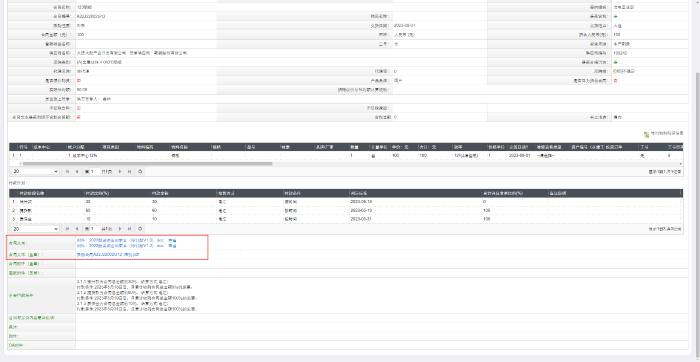Image resolution: width=700 pixels, height=362 pixels.
Task: Go to first page in payment plan pager
Action: point(67,229)
